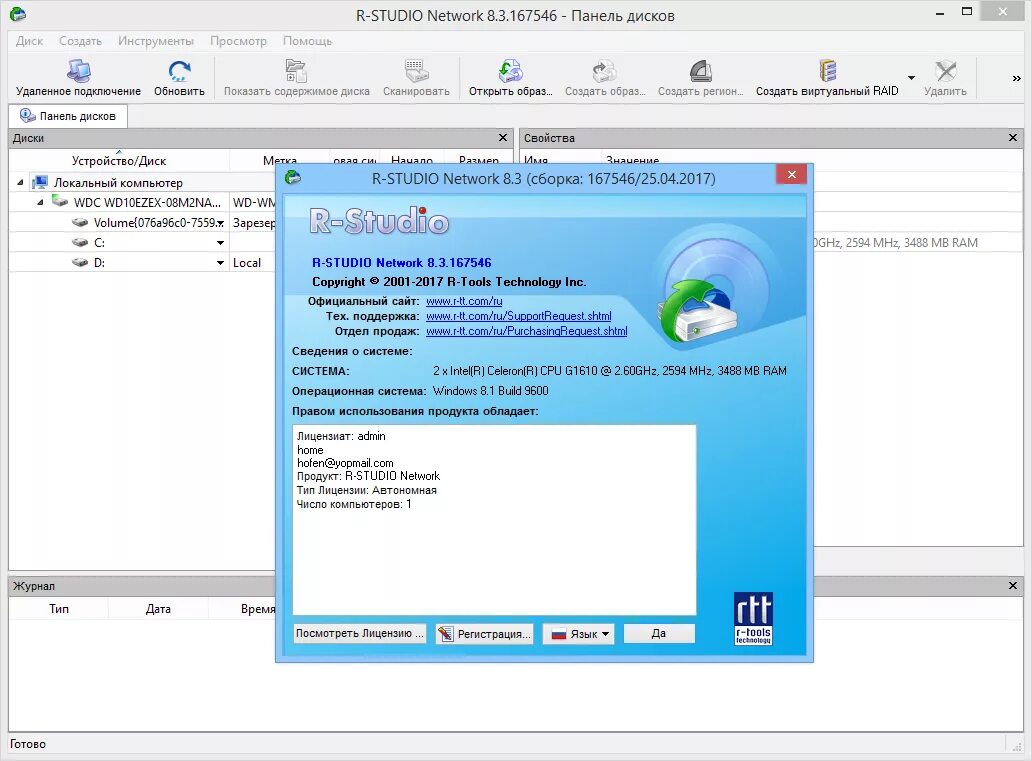Select the C: drive icon
Screen dimensions: 1032x761
point(80,242)
